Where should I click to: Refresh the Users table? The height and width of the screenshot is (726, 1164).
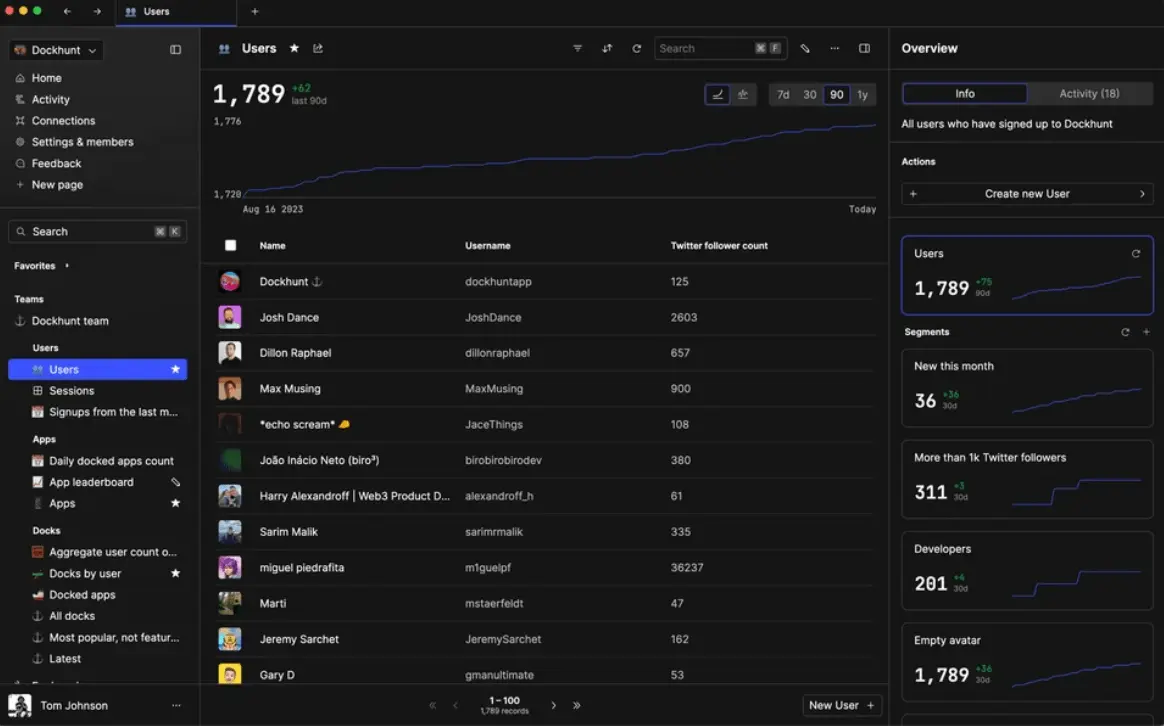coord(636,48)
